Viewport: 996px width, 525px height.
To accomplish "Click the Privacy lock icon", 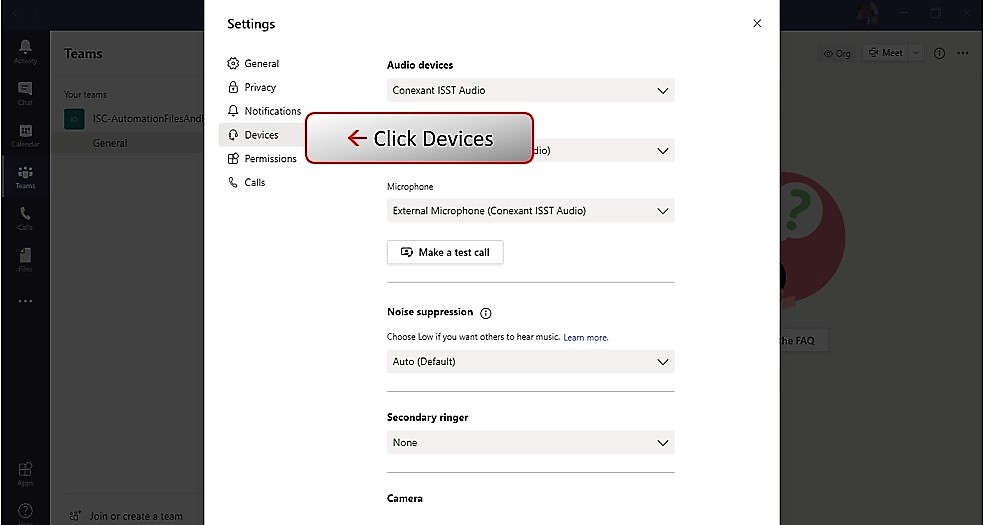I will coord(233,87).
